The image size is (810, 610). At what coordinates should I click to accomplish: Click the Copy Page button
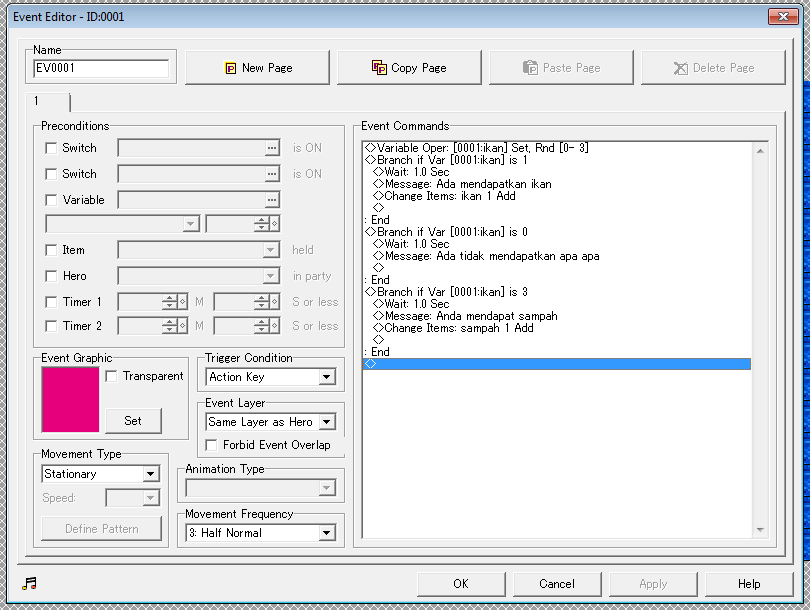click(409, 68)
